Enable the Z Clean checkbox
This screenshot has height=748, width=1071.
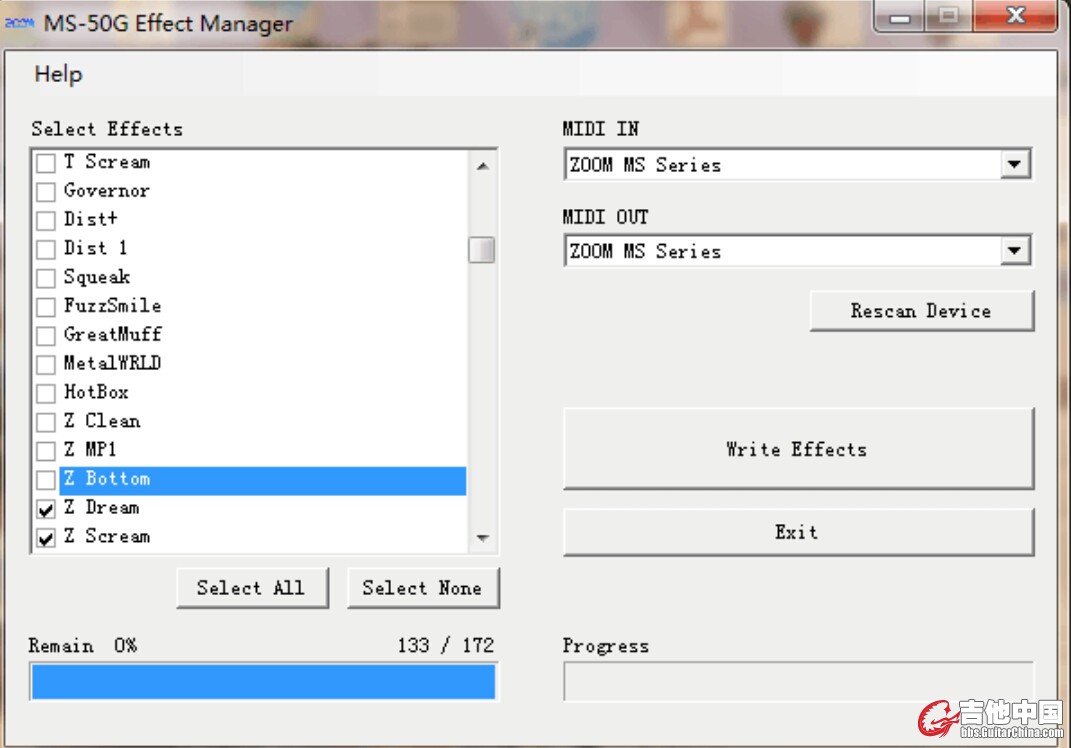tap(46, 422)
